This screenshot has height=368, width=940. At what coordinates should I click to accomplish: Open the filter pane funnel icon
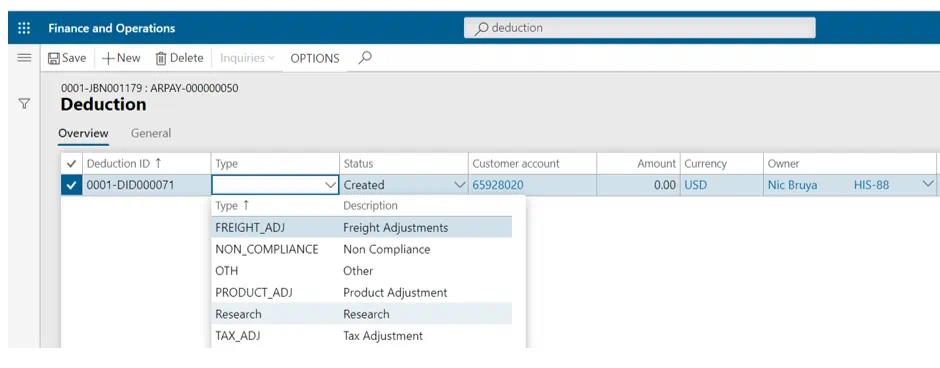24,104
